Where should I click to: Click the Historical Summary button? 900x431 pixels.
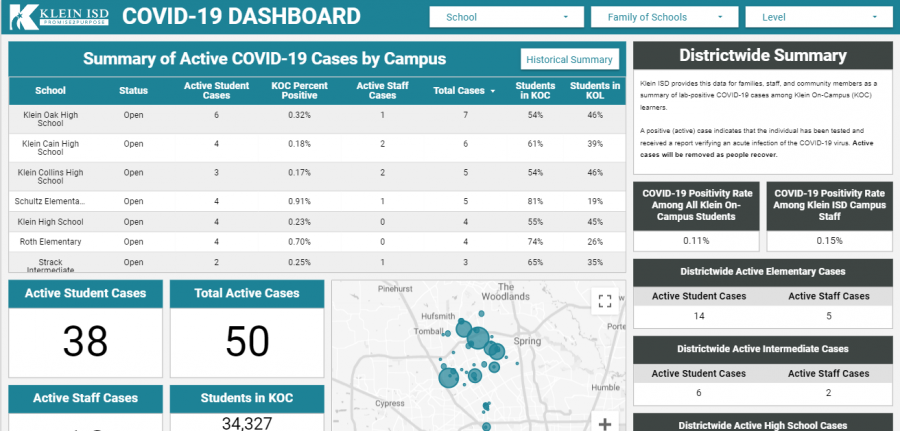[569, 59]
